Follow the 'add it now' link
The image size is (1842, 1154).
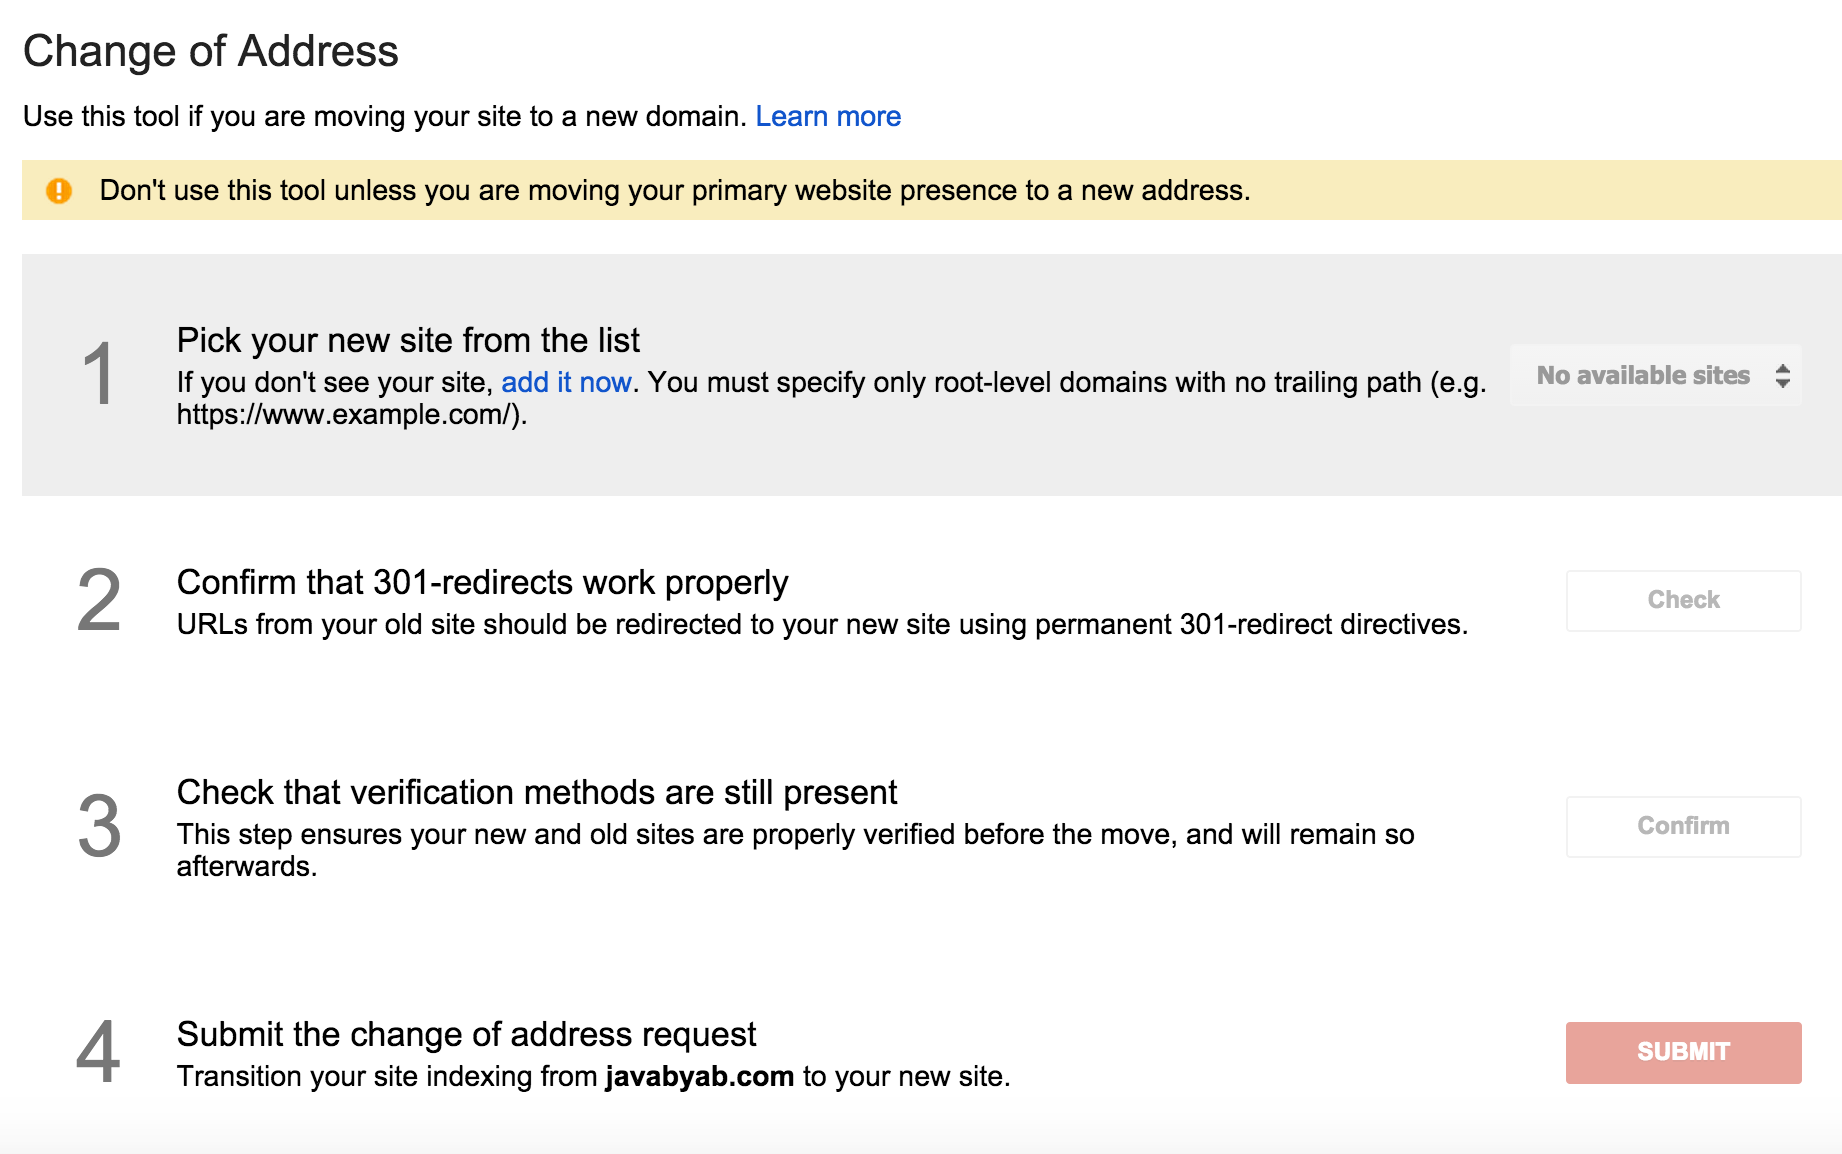tap(566, 382)
